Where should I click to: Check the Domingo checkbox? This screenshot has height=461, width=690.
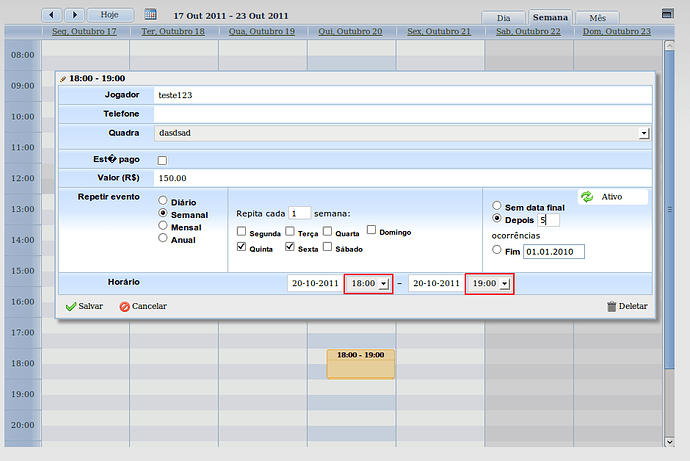pyautogui.click(x=371, y=230)
